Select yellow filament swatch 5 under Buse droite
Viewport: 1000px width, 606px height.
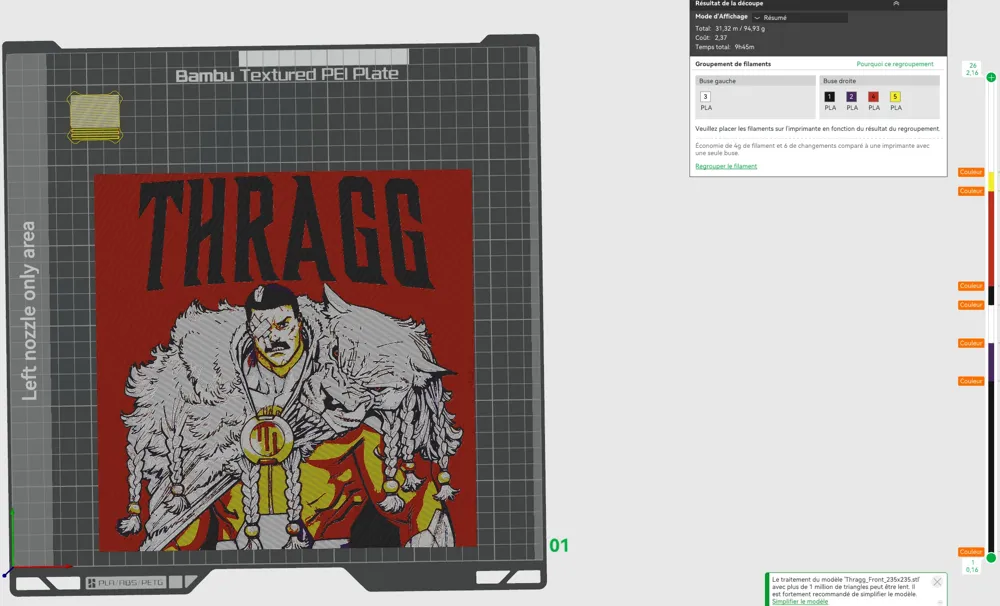(x=895, y=96)
